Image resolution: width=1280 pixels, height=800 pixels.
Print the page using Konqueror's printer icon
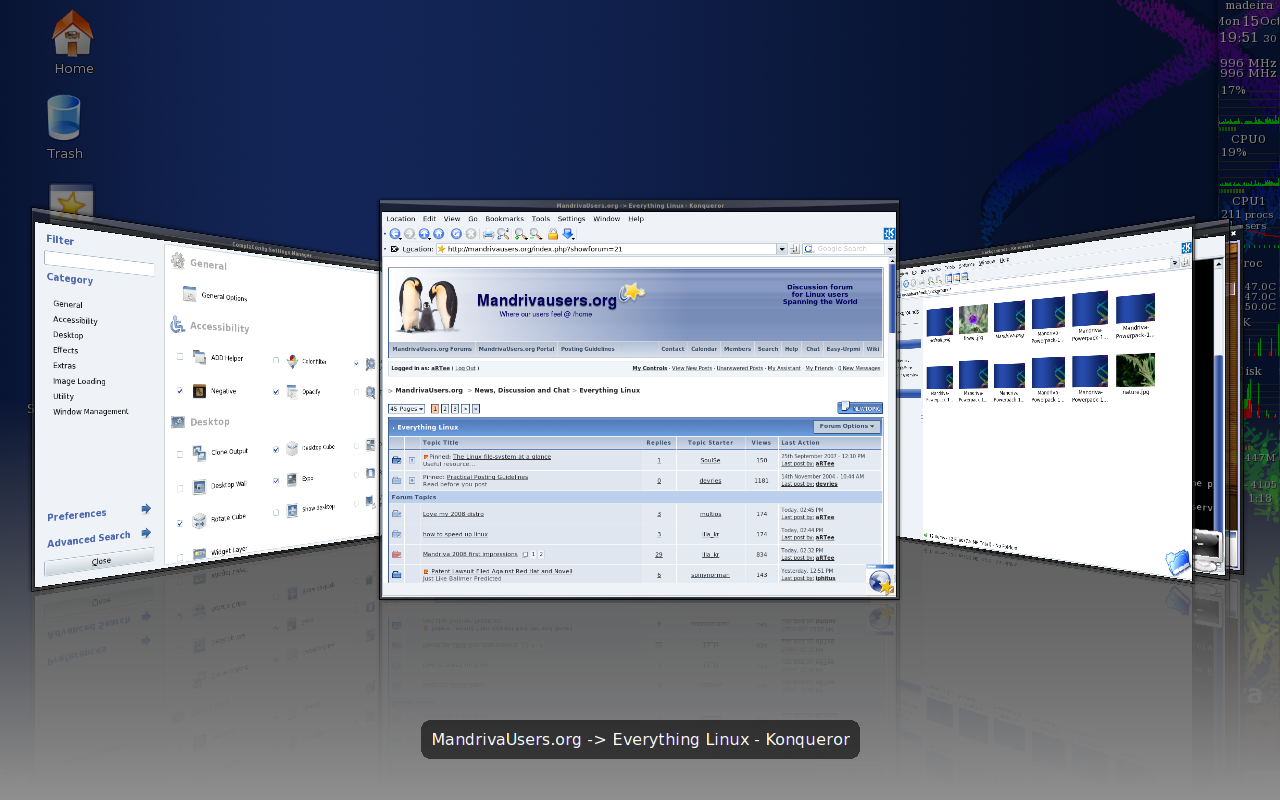tap(488, 234)
